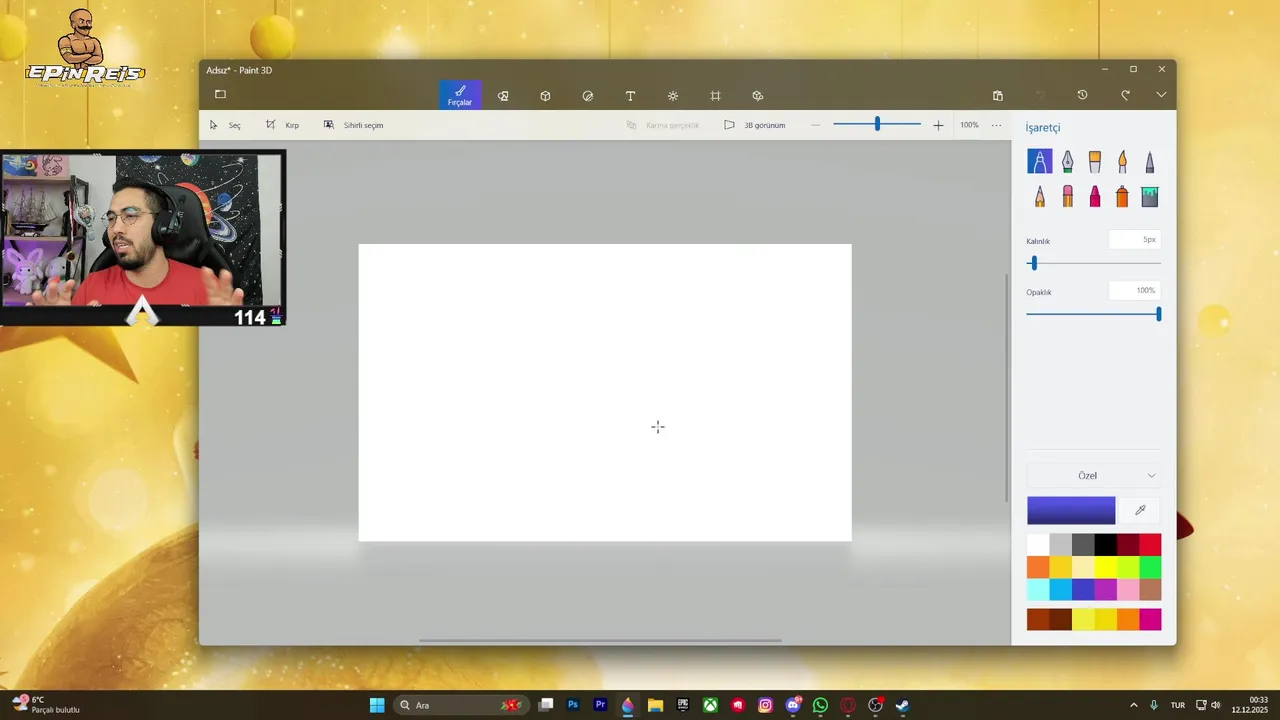
Task: Open the three-dots more options
Action: pos(996,125)
